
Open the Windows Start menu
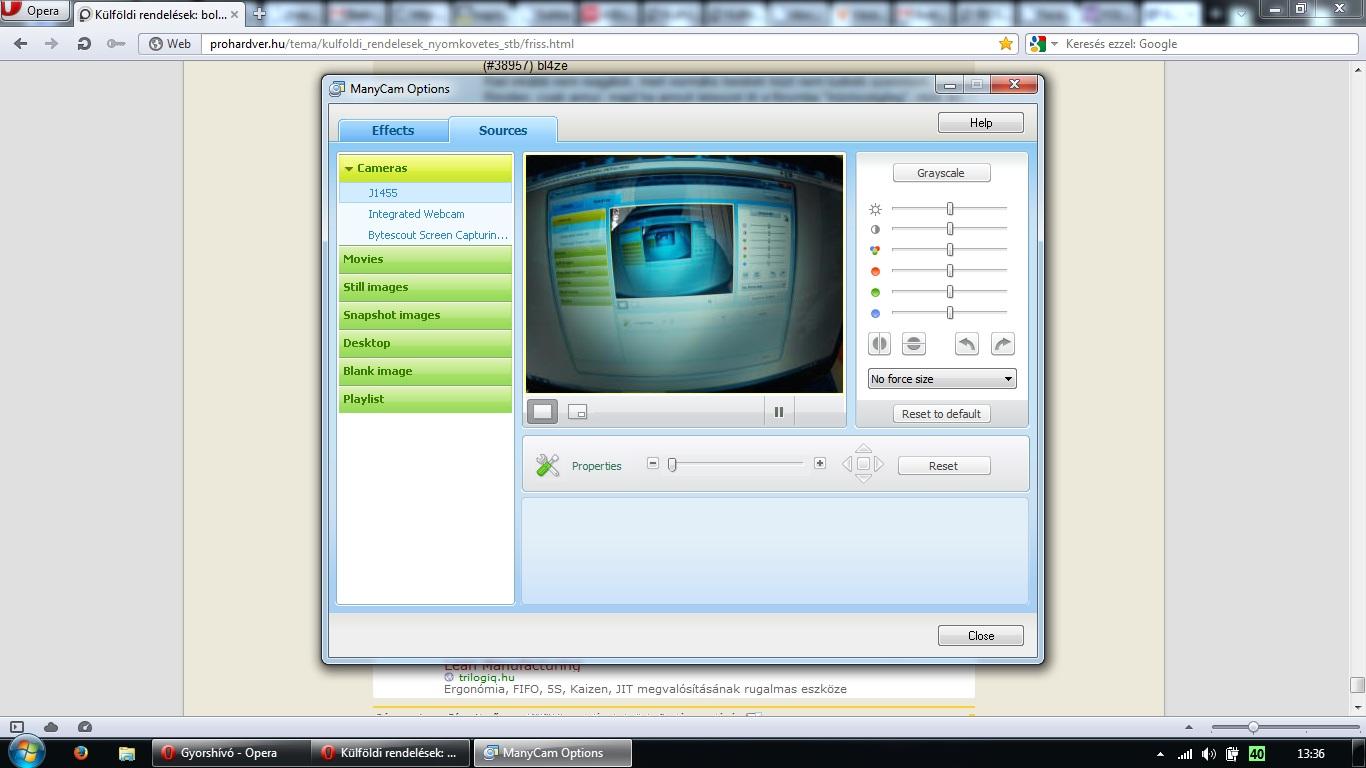click(26, 753)
